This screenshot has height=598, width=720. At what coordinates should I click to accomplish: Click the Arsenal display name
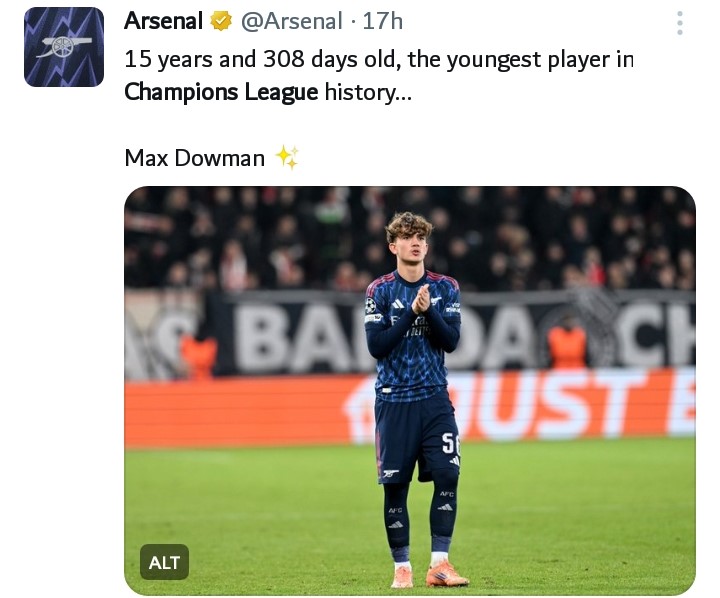point(163,21)
